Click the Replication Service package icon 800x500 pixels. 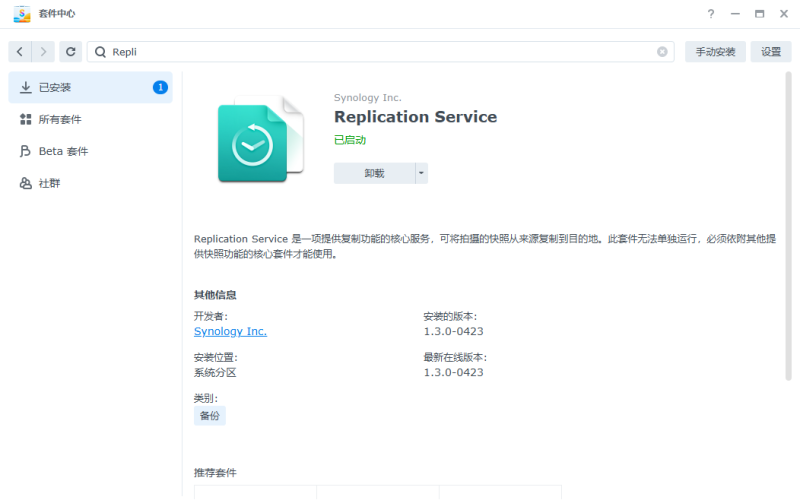(x=261, y=139)
